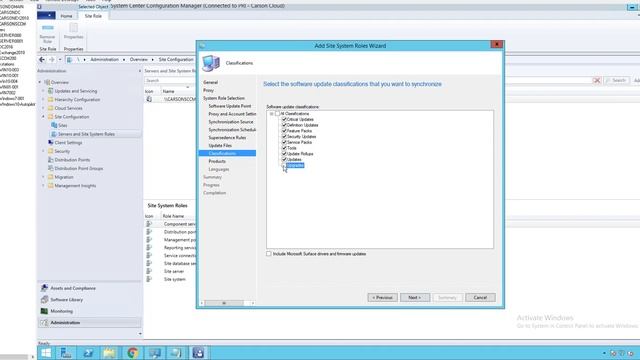The width and height of the screenshot is (640, 360).
Task: Click the Remove Role ribbon icon
Action: [x=48, y=28]
